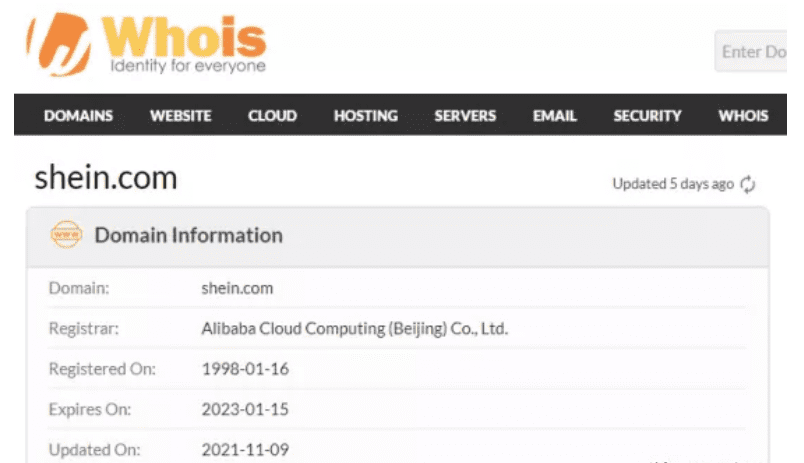This screenshot has height=463, width=804.
Task: Open the CLOUD menu item
Action: click(272, 116)
